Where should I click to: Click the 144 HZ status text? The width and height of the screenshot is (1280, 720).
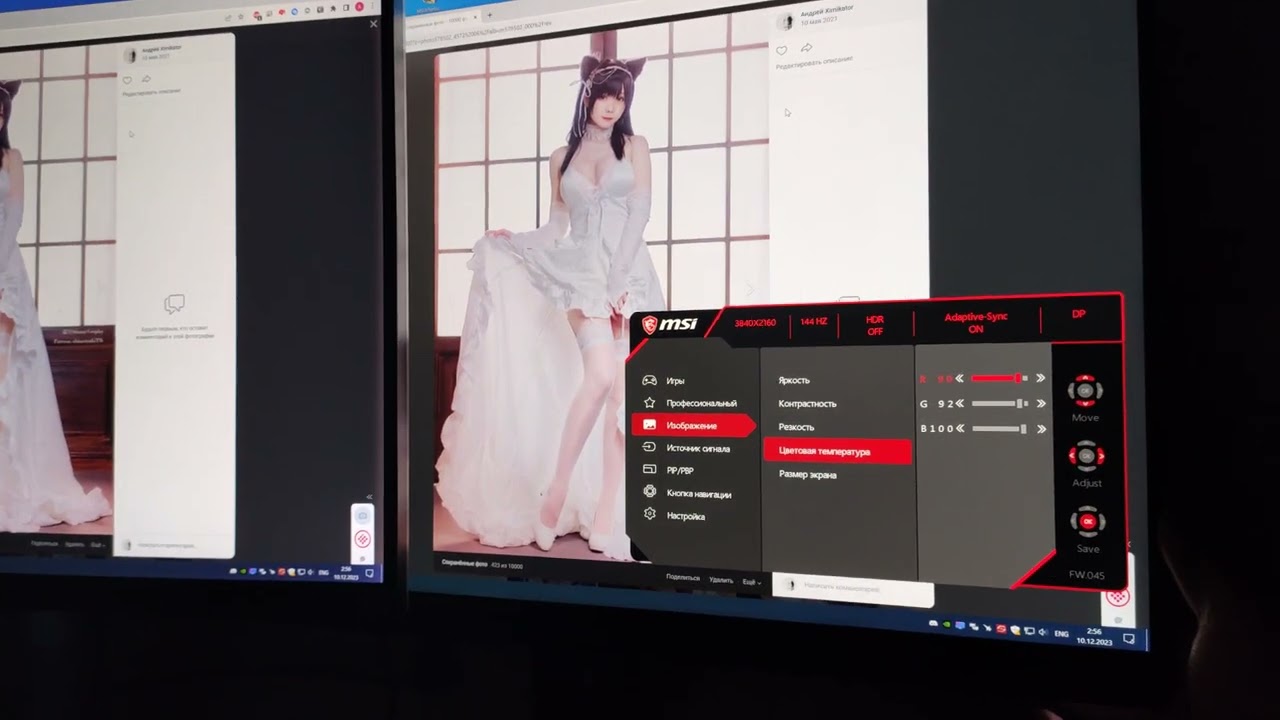pos(814,322)
